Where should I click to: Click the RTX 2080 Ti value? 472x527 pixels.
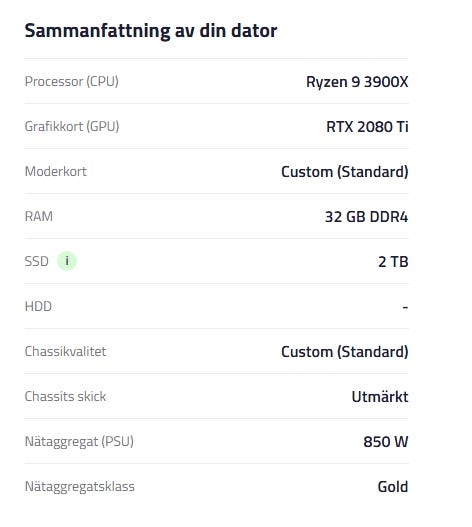point(367,127)
